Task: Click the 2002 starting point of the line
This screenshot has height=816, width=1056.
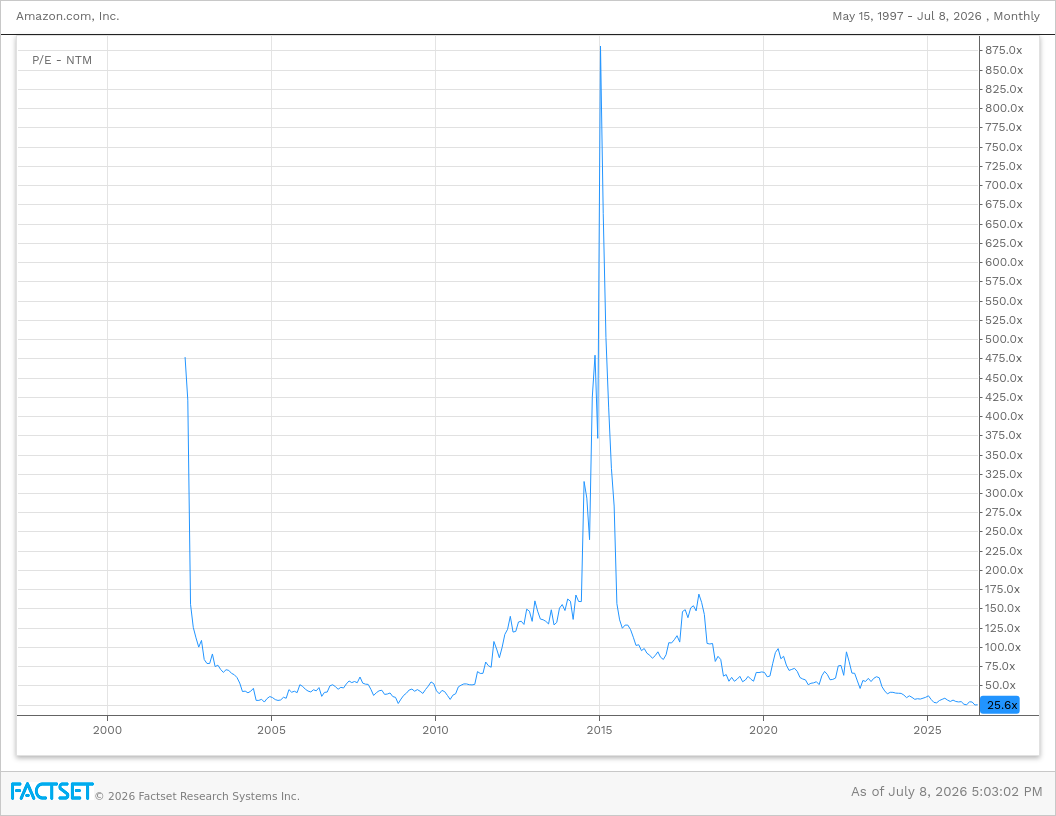Action: click(185, 358)
